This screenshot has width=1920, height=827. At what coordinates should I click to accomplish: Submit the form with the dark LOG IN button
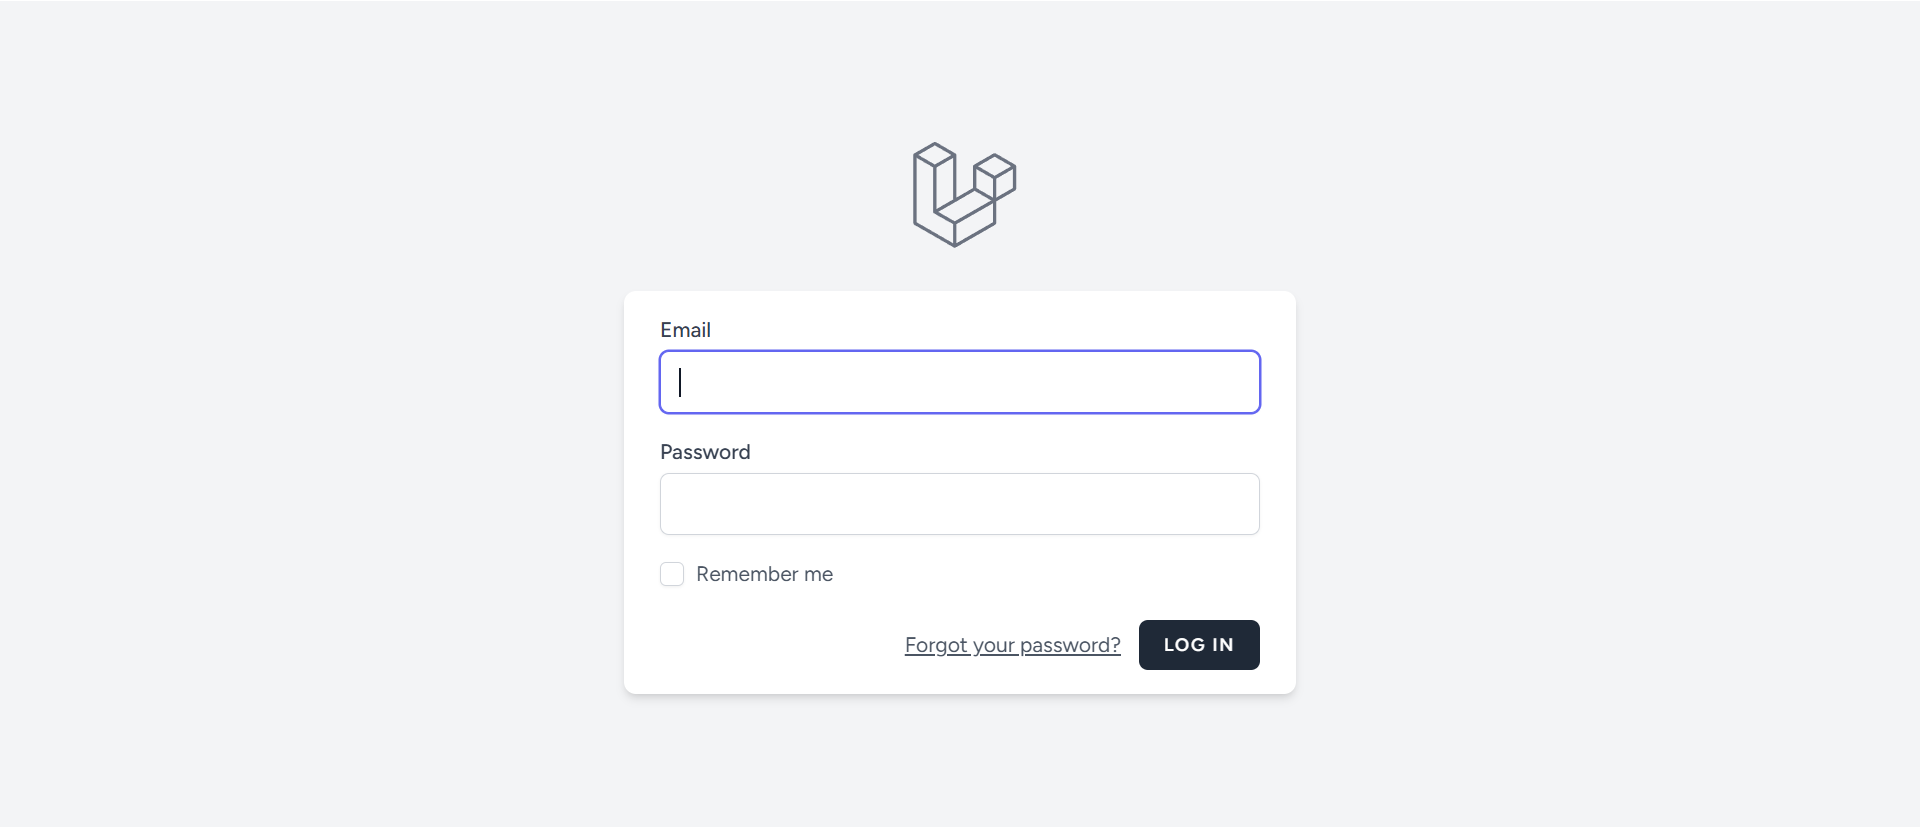pyautogui.click(x=1198, y=645)
